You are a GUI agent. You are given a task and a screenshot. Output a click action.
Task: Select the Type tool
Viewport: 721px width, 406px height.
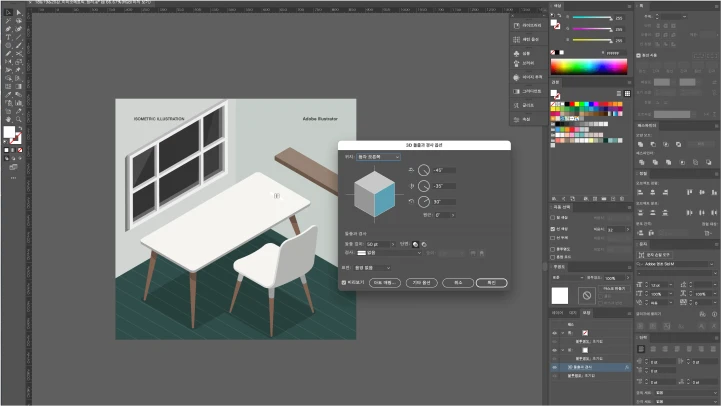click(8, 37)
